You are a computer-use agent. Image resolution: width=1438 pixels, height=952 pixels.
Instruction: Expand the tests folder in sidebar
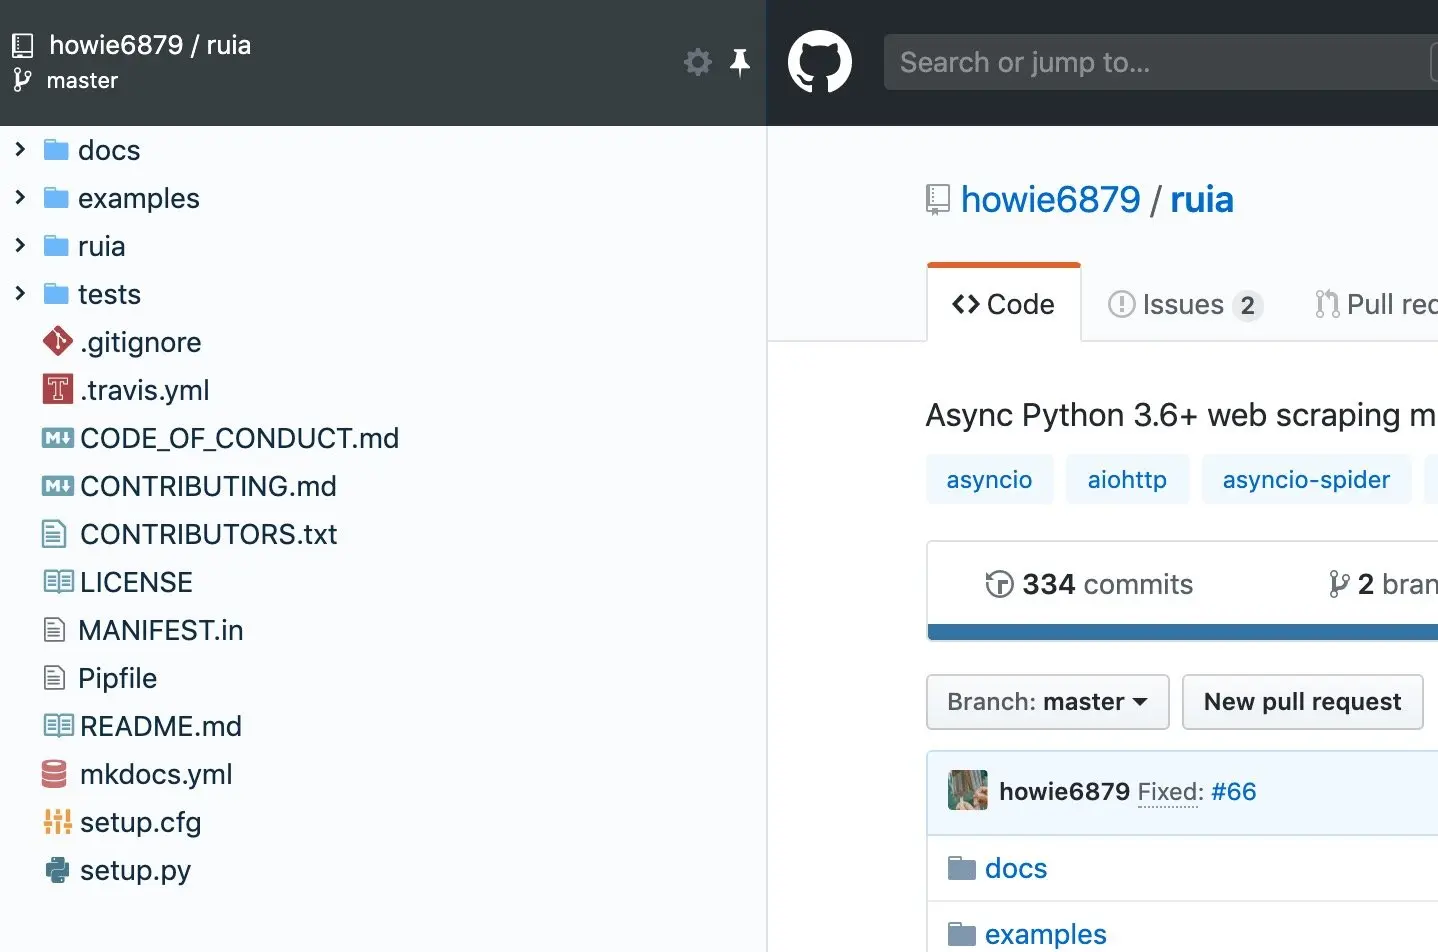tap(20, 294)
